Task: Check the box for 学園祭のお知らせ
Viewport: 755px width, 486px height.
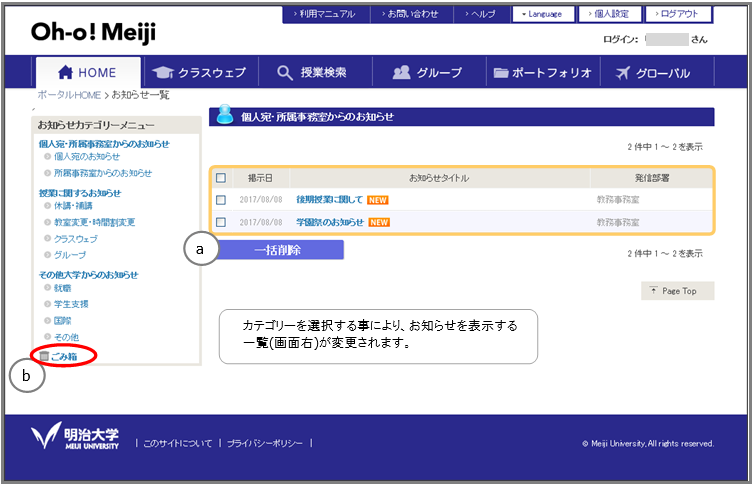Action: coord(221,222)
